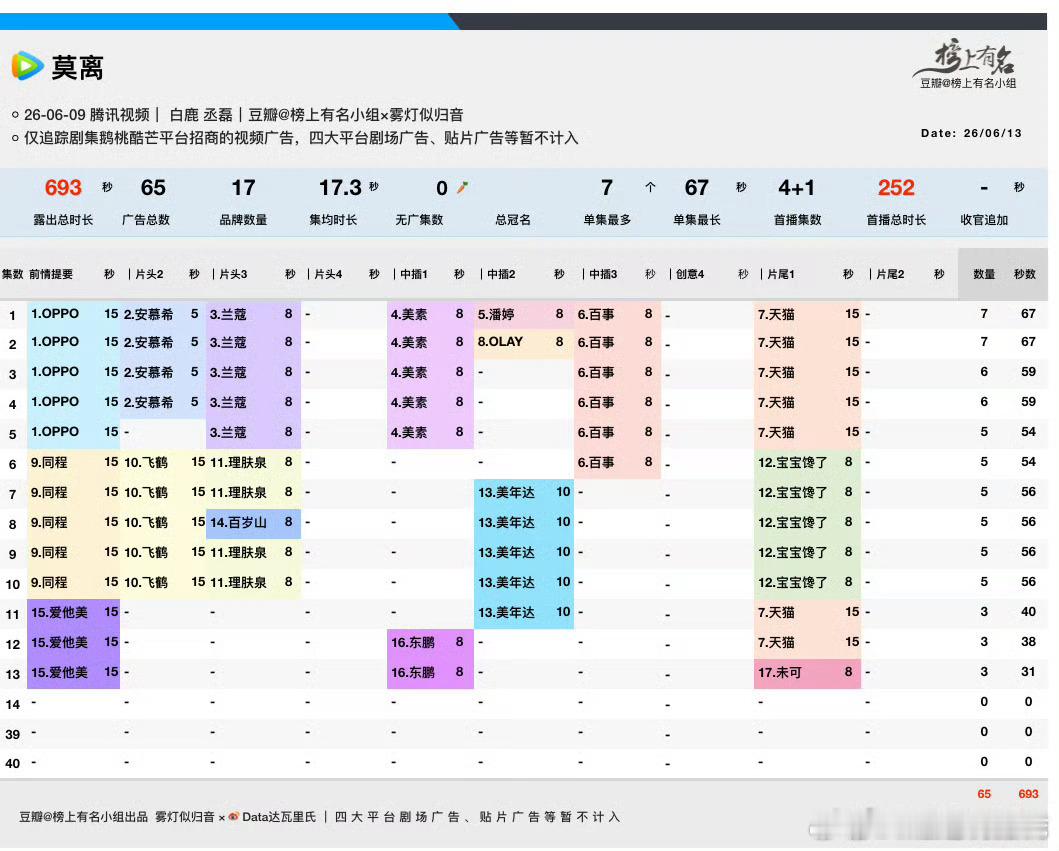Click the 单集最多 label
The width and height of the screenshot is (1059, 851).
coord(607,220)
